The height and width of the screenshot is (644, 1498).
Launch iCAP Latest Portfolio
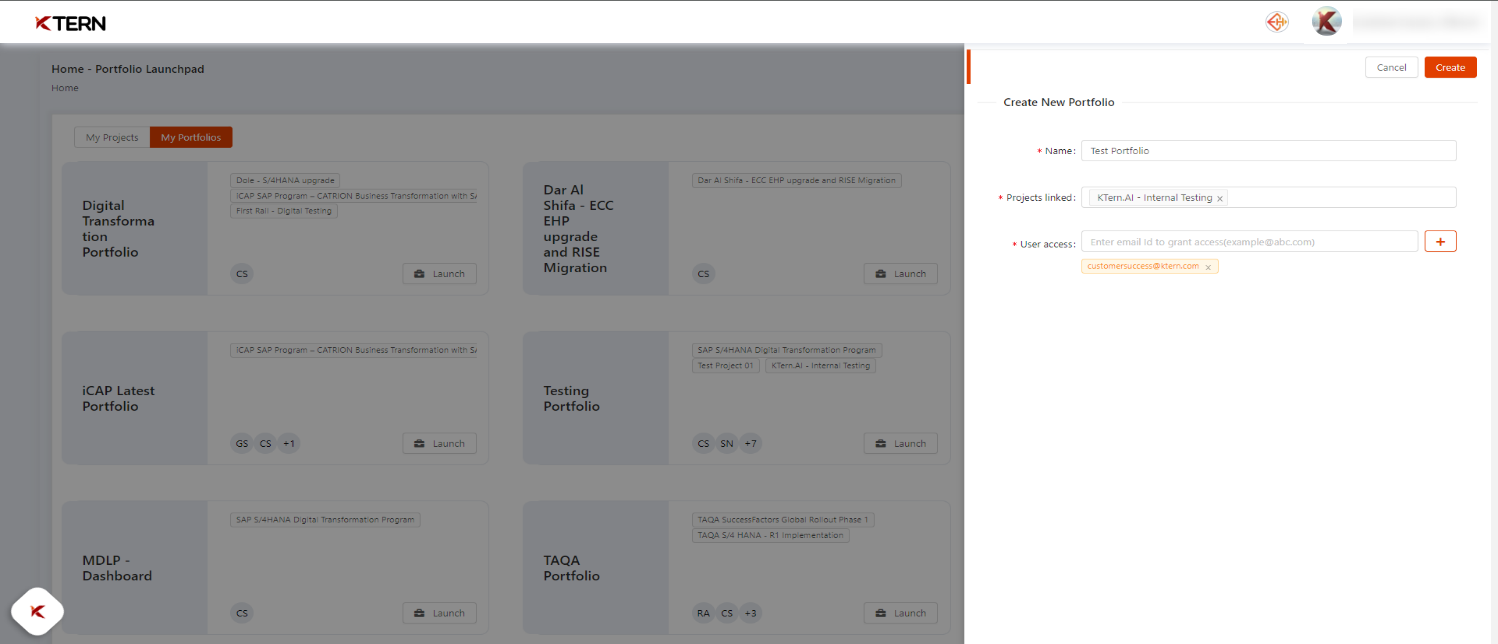(x=440, y=443)
